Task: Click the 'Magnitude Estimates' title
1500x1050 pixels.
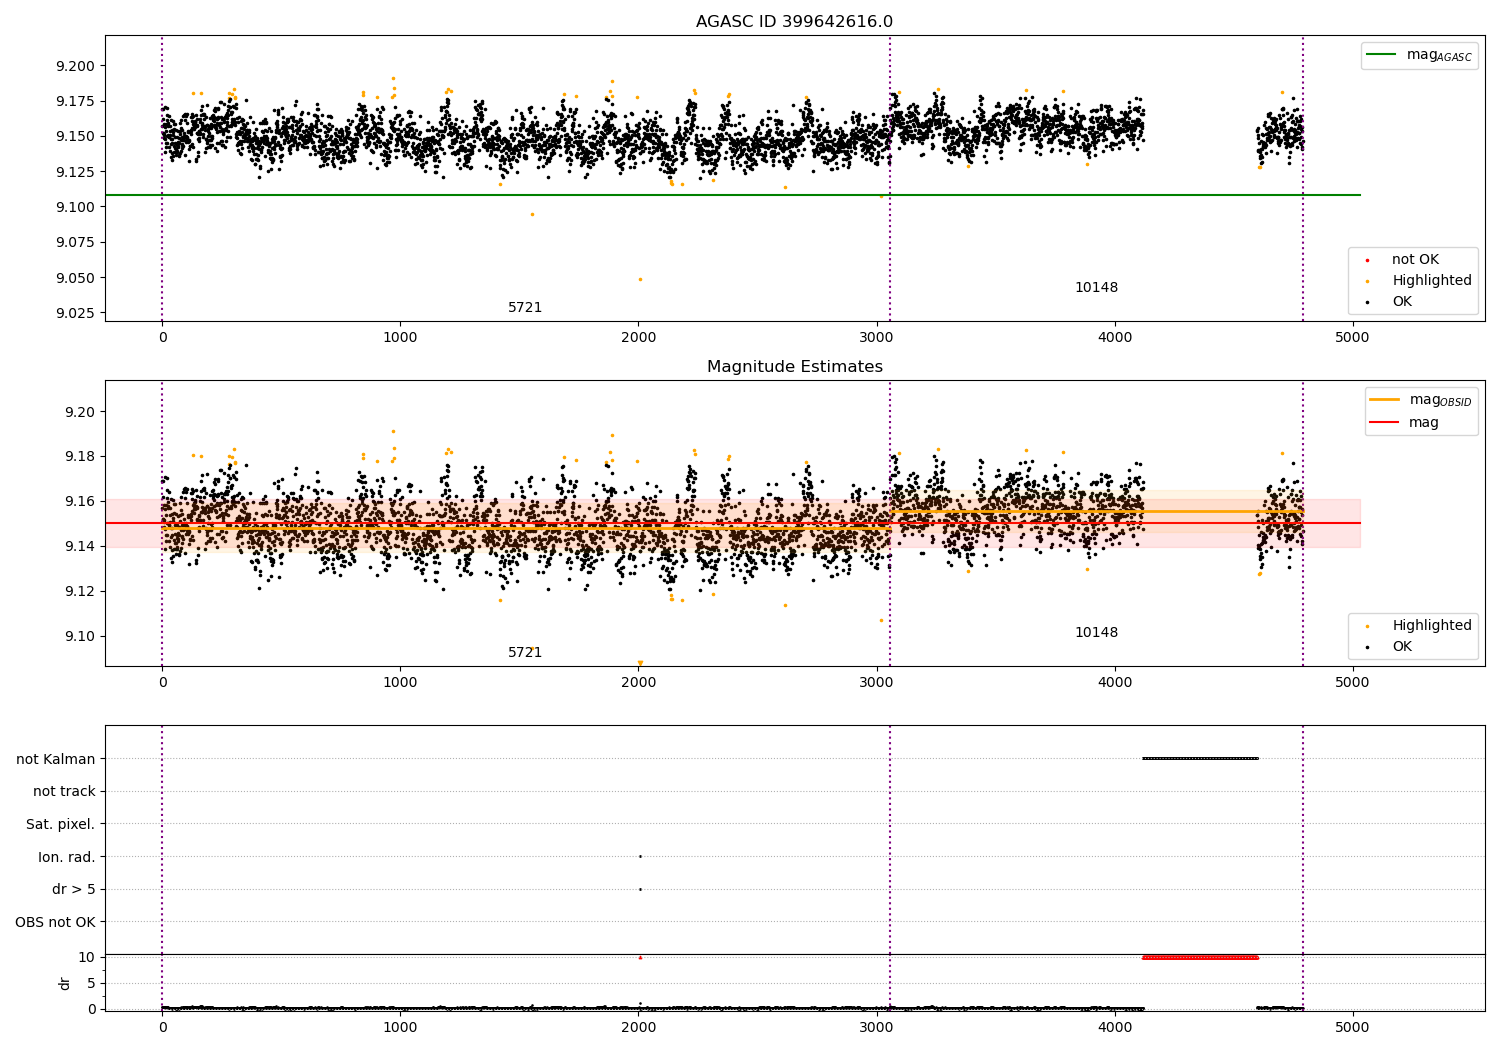Action: (x=794, y=367)
